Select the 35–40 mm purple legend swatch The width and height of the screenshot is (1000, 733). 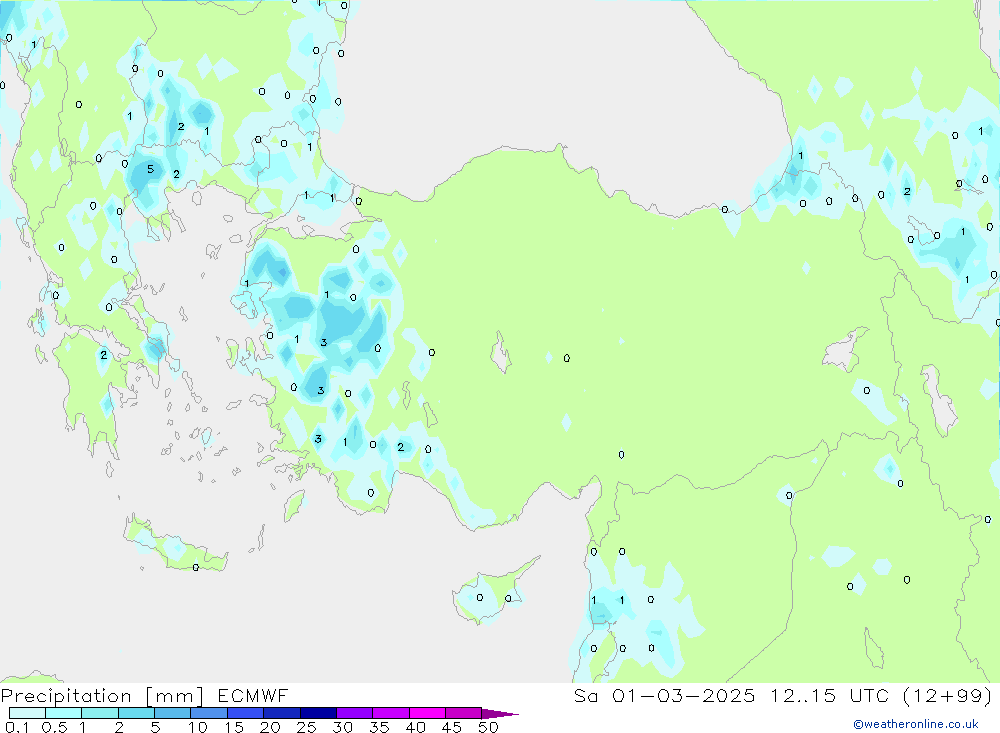pyautogui.click(x=390, y=713)
